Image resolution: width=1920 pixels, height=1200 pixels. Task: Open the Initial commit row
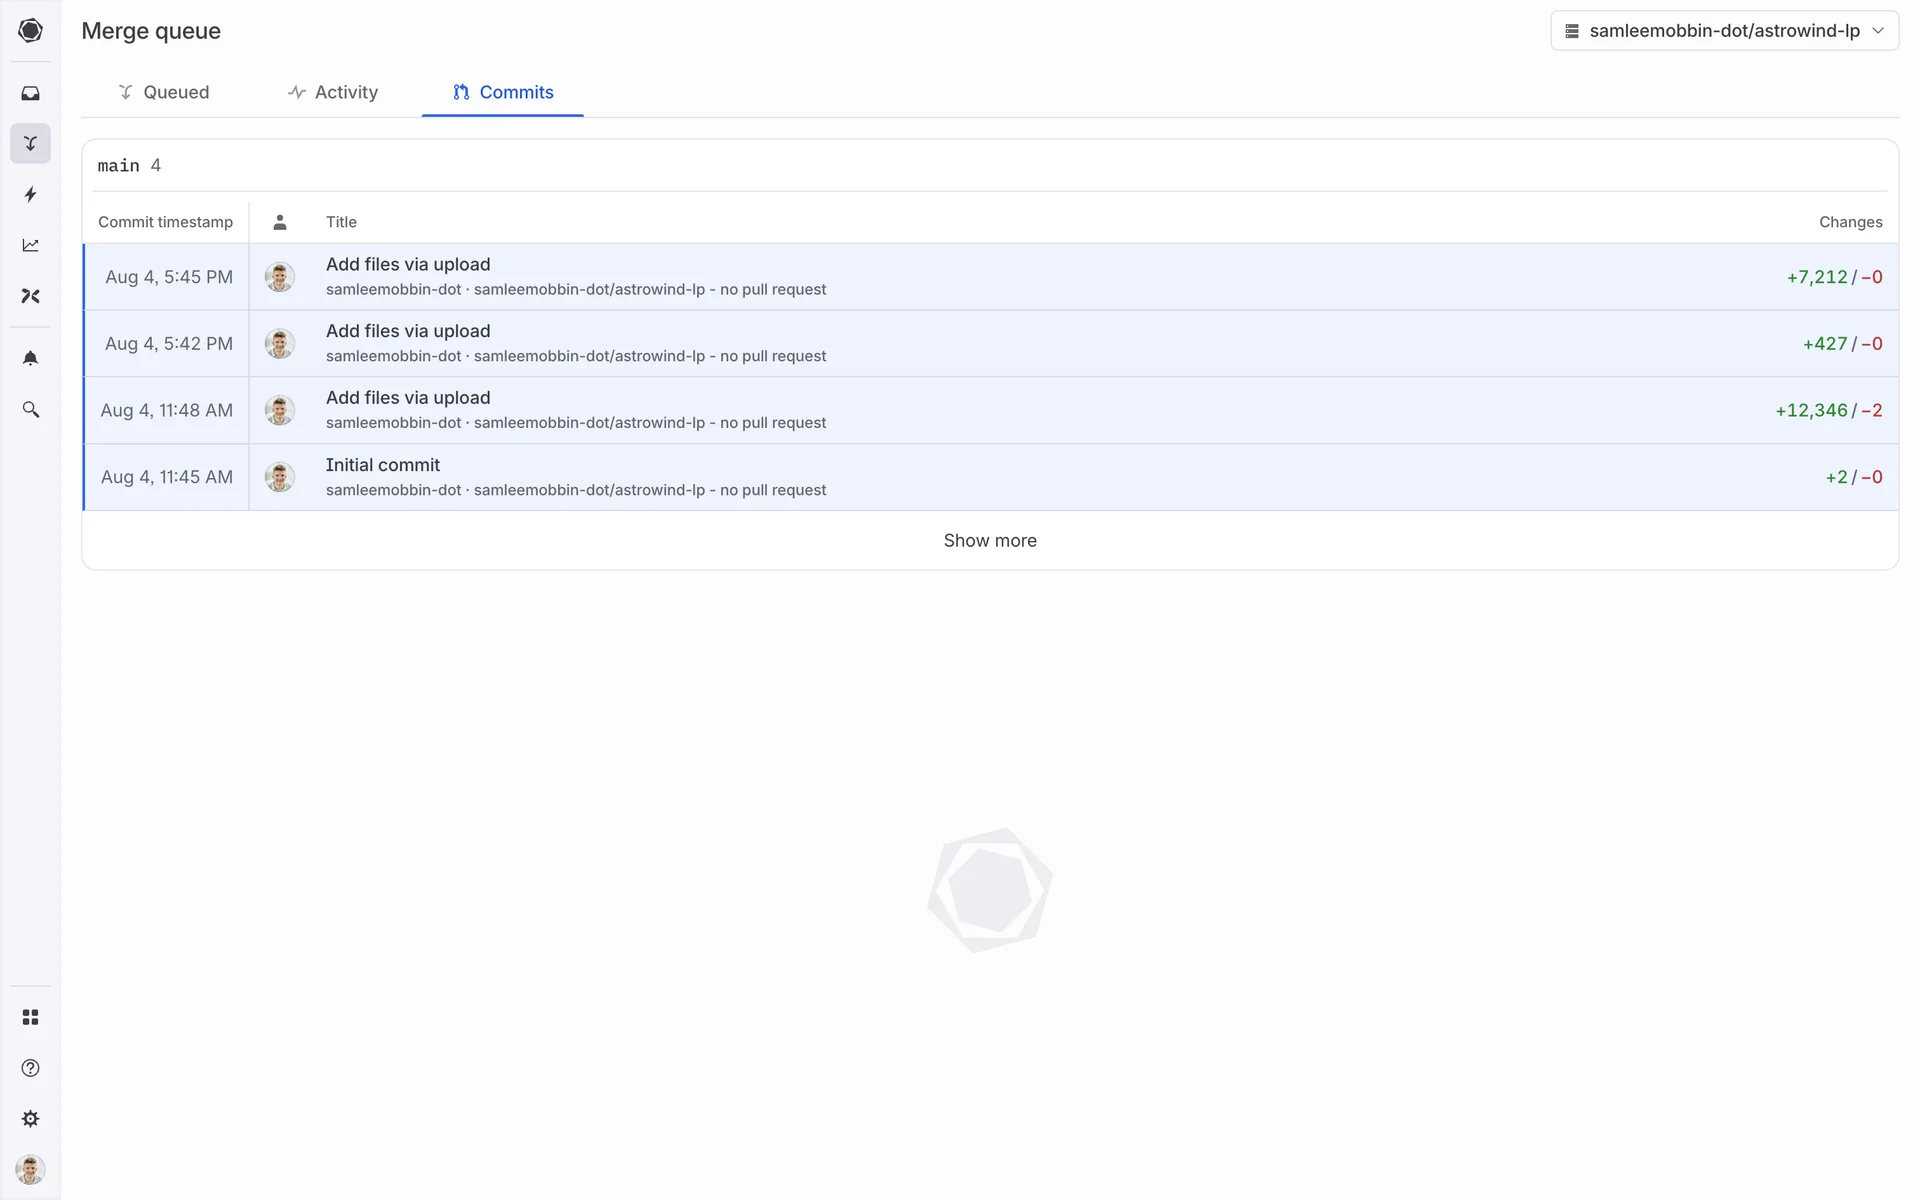click(383, 465)
